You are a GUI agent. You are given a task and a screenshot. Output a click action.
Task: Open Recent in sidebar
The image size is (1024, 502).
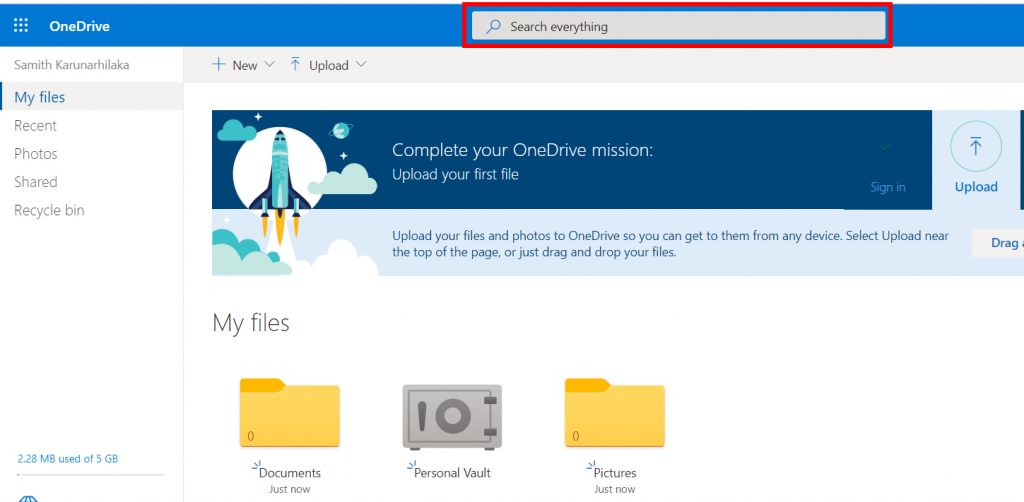pyautogui.click(x=35, y=125)
